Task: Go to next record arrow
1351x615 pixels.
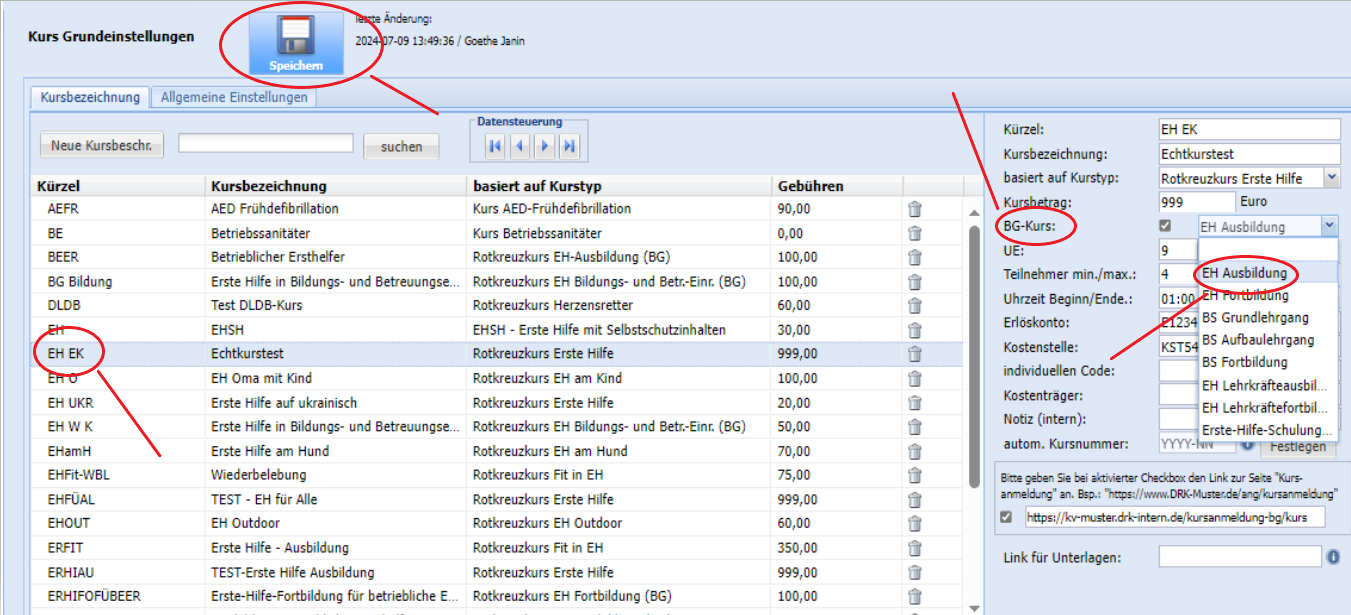Action: (x=544, y=147)
